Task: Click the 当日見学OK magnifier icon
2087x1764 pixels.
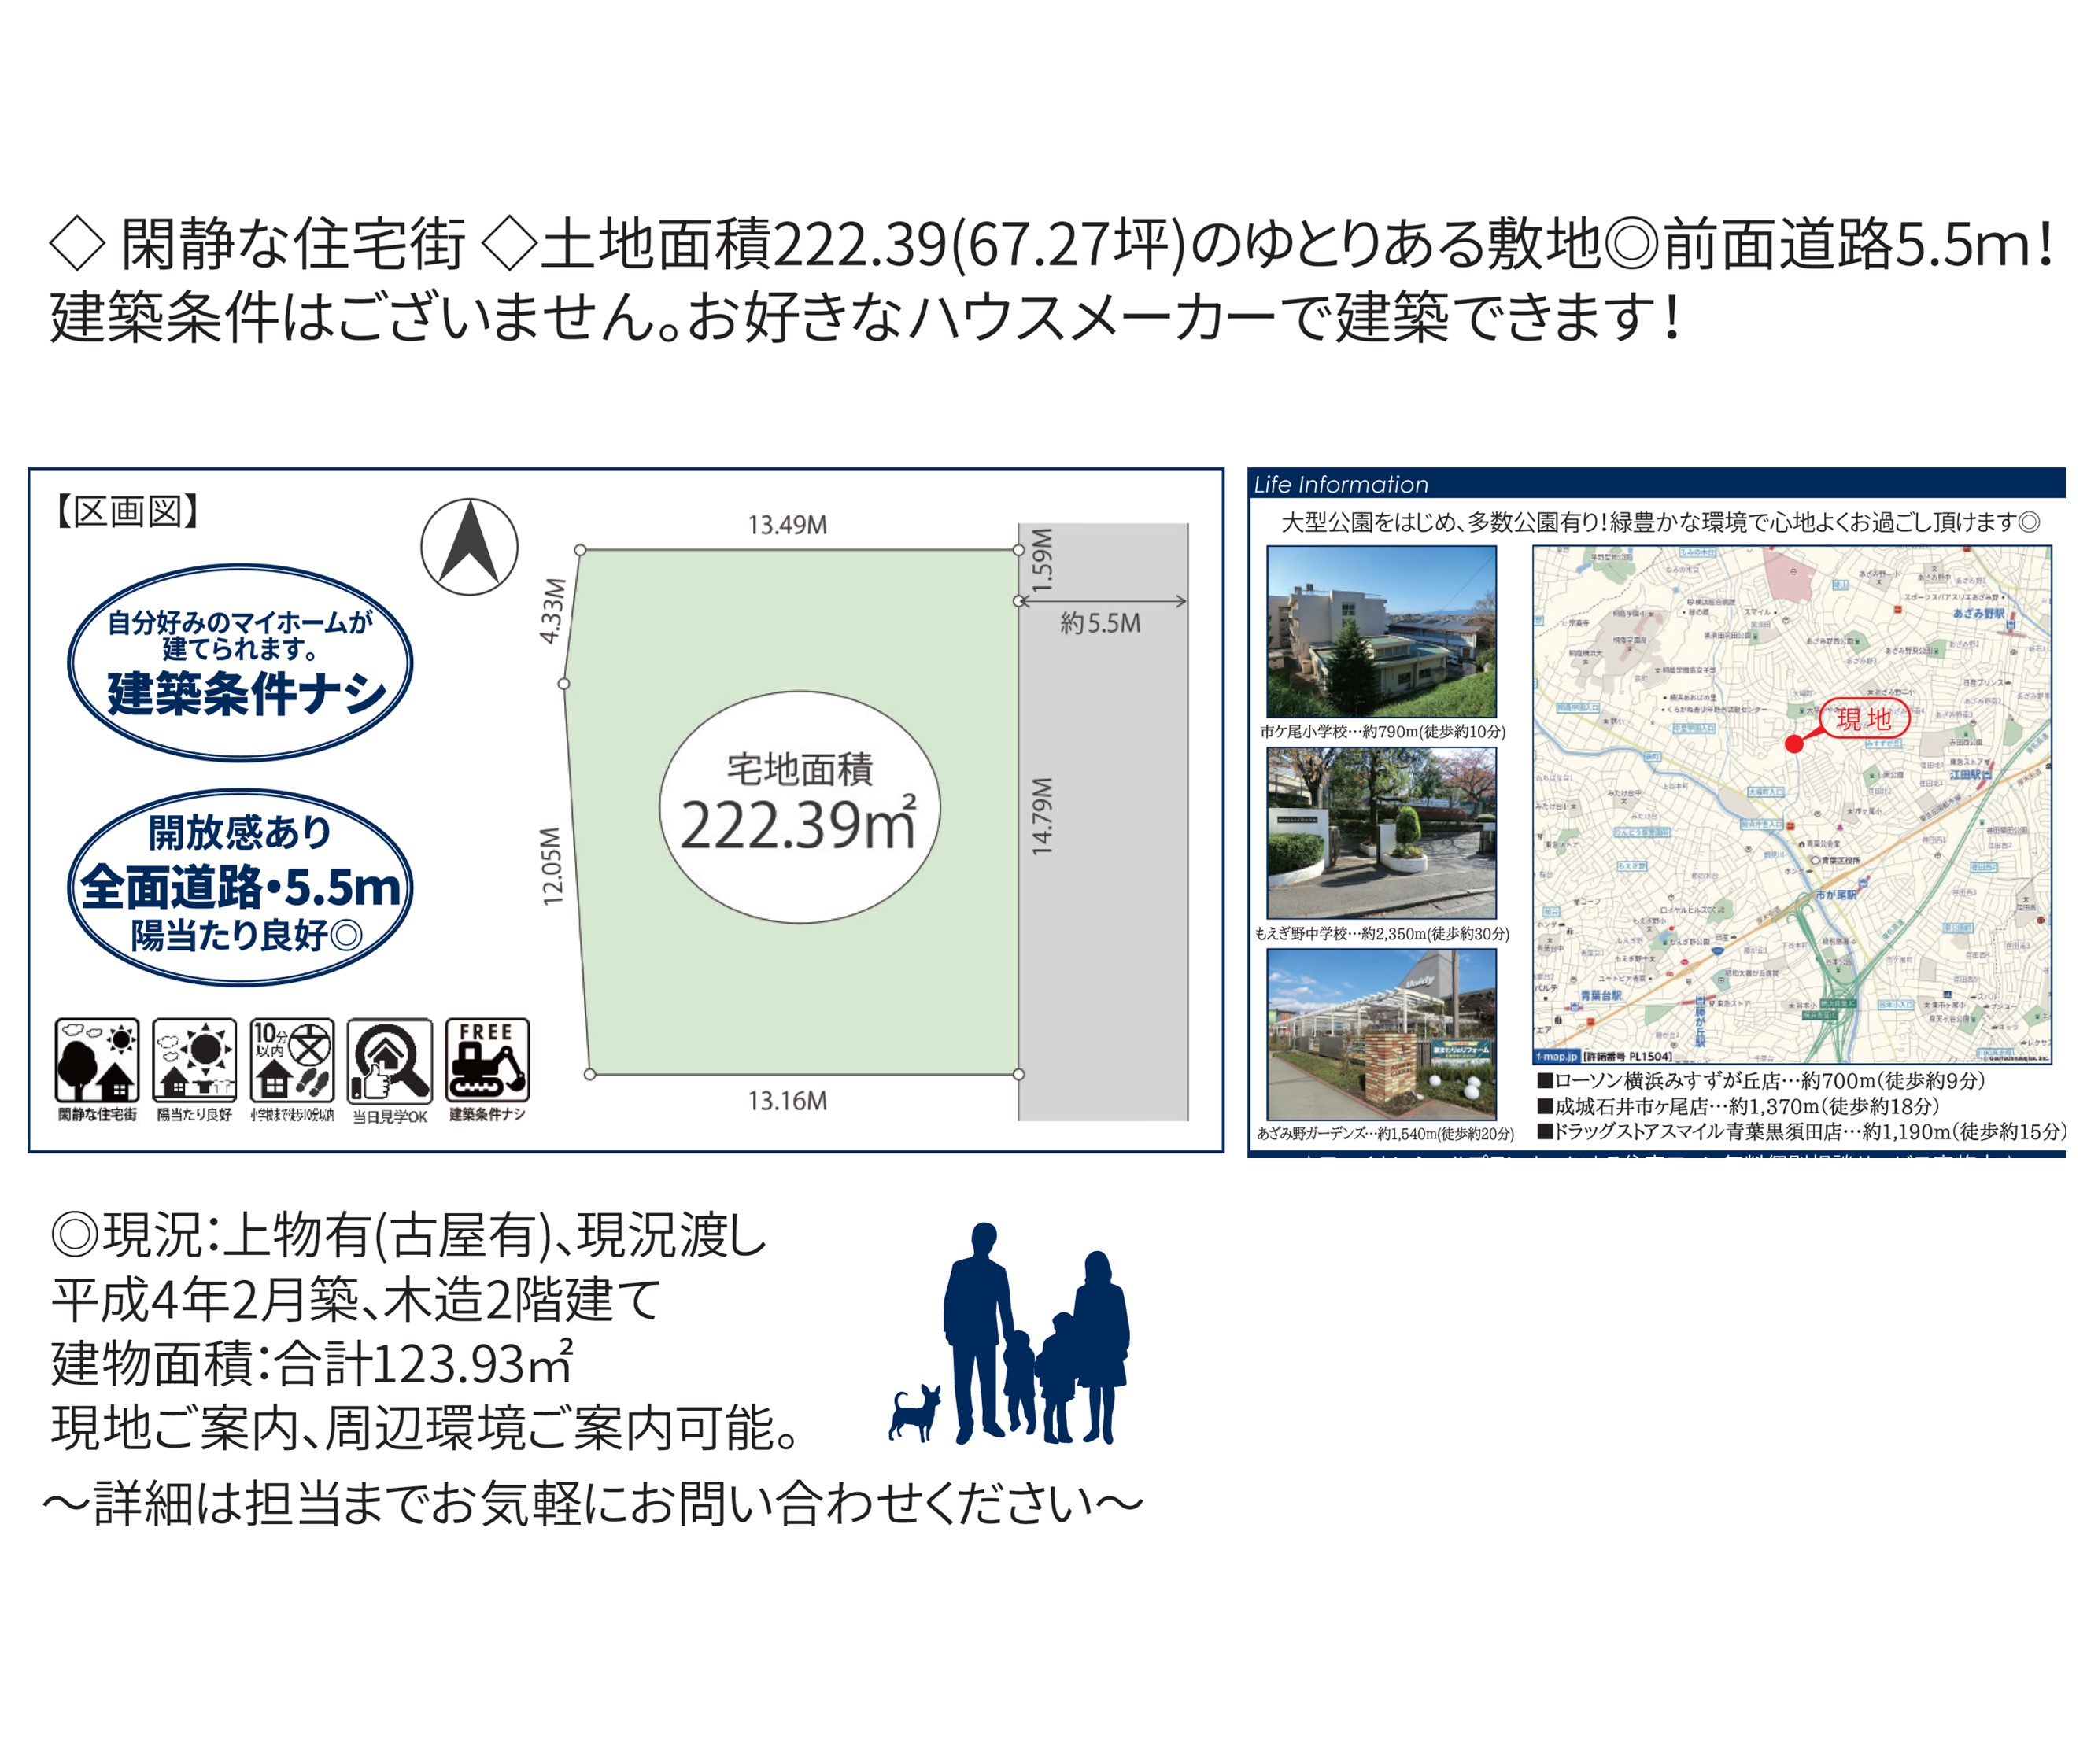Action: [x=389, y=1061]
